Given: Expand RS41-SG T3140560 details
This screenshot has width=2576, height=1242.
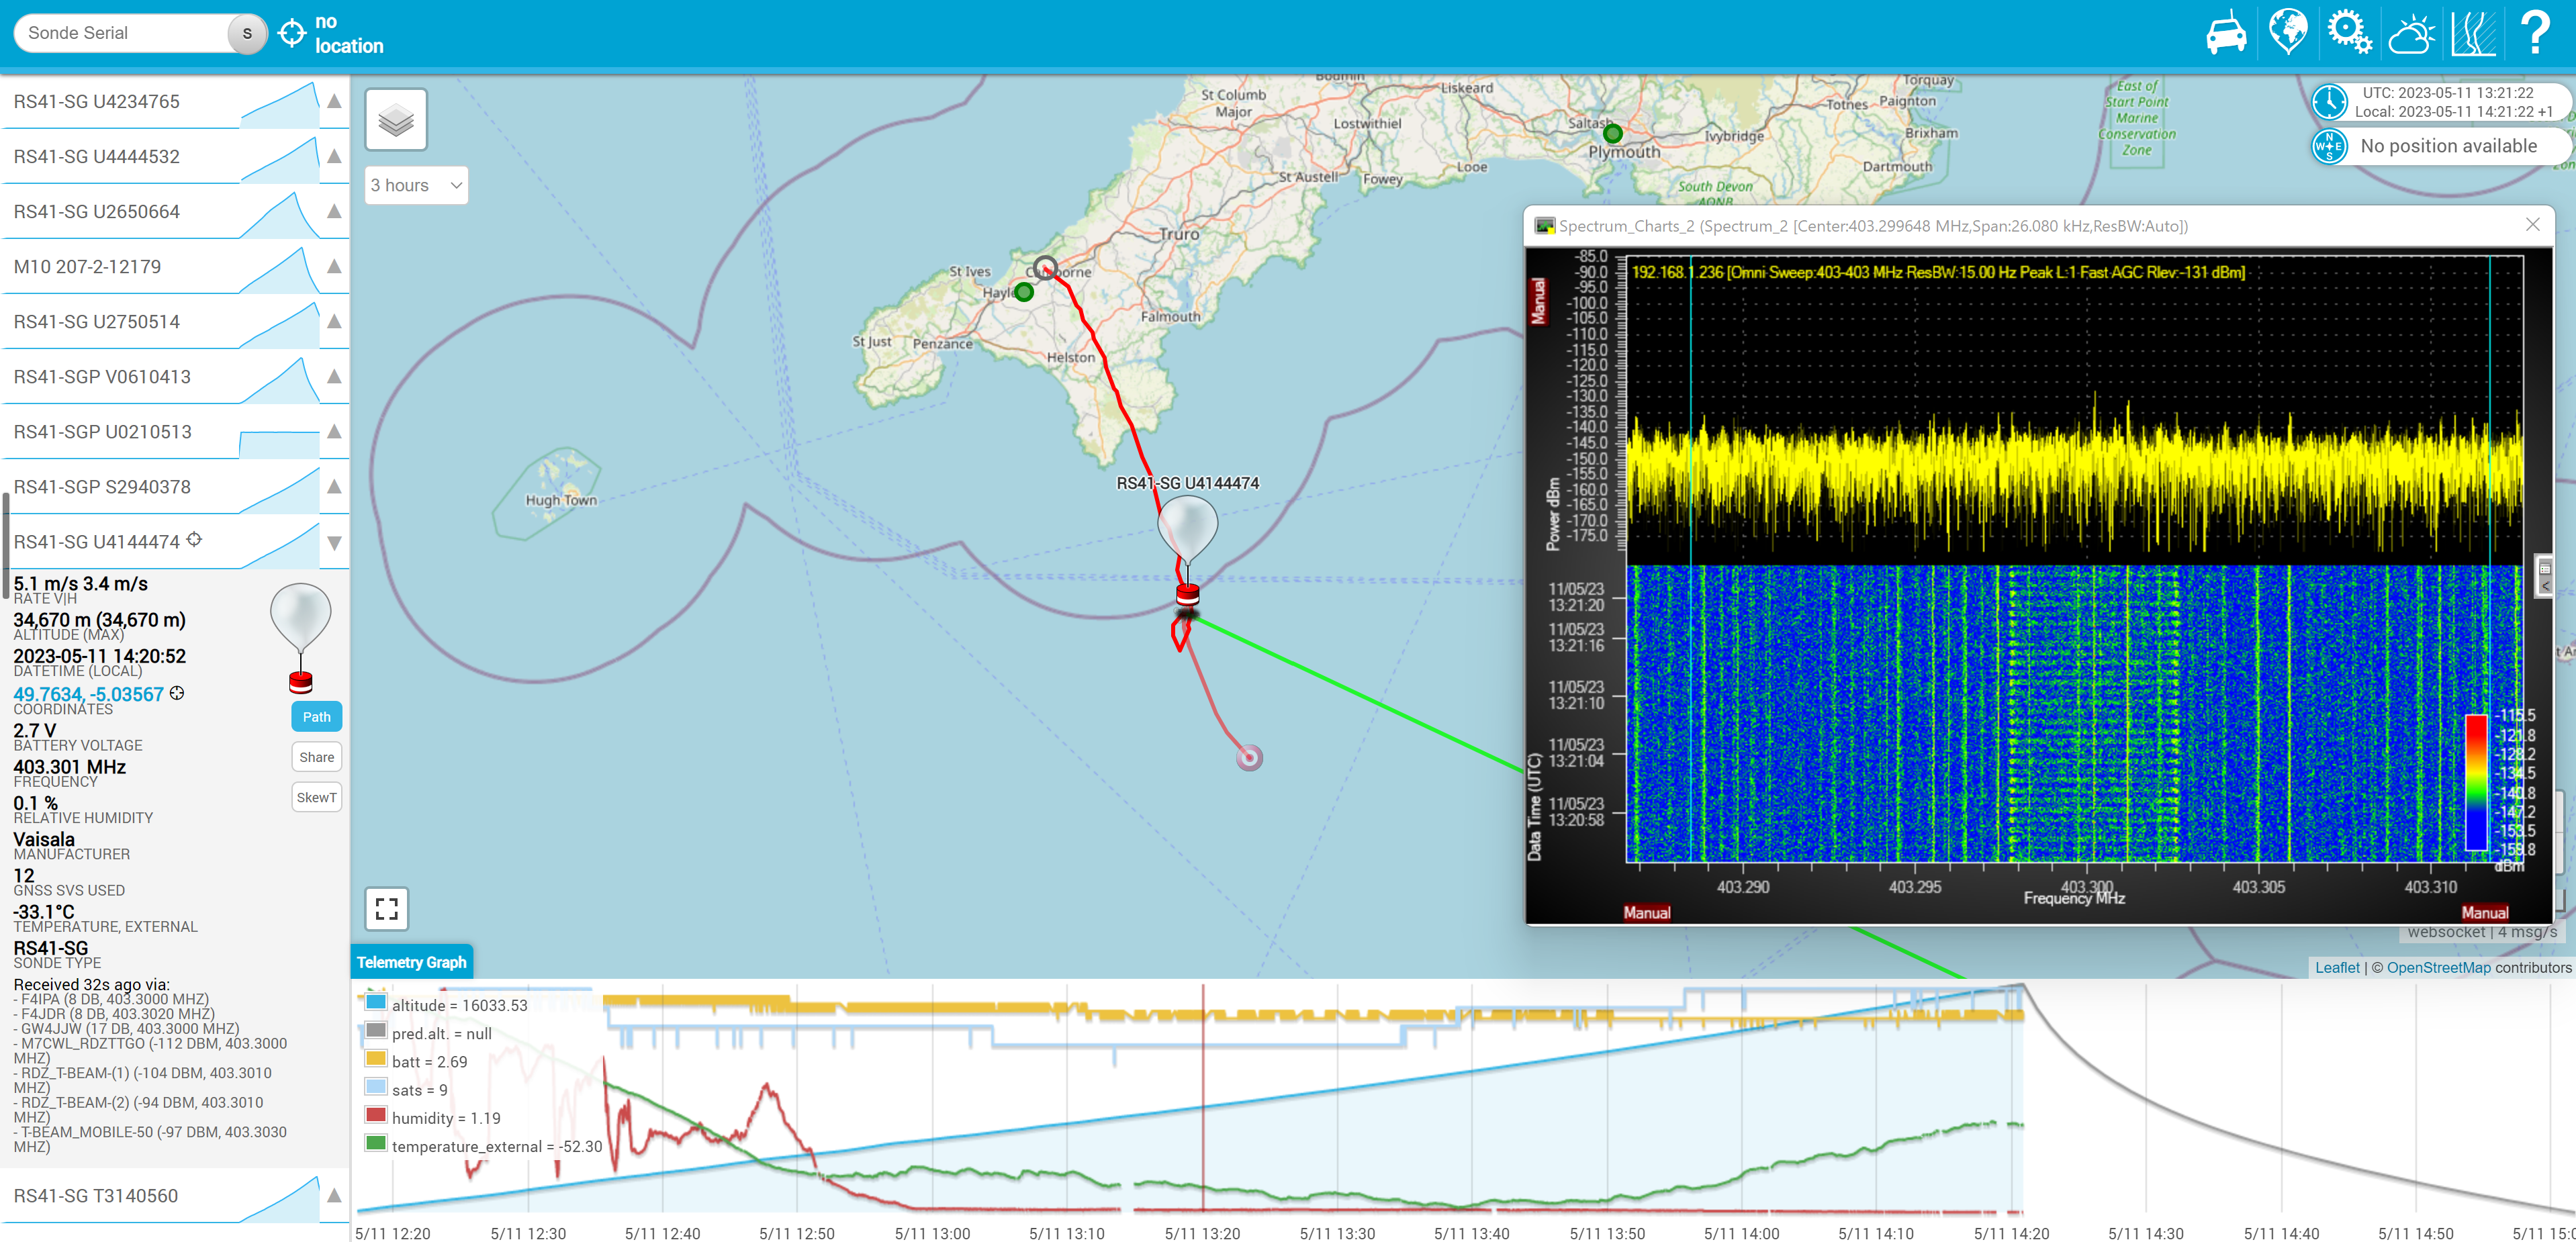Looking at the screenshot, I should pyautogui.click(x=334, y=1195).
